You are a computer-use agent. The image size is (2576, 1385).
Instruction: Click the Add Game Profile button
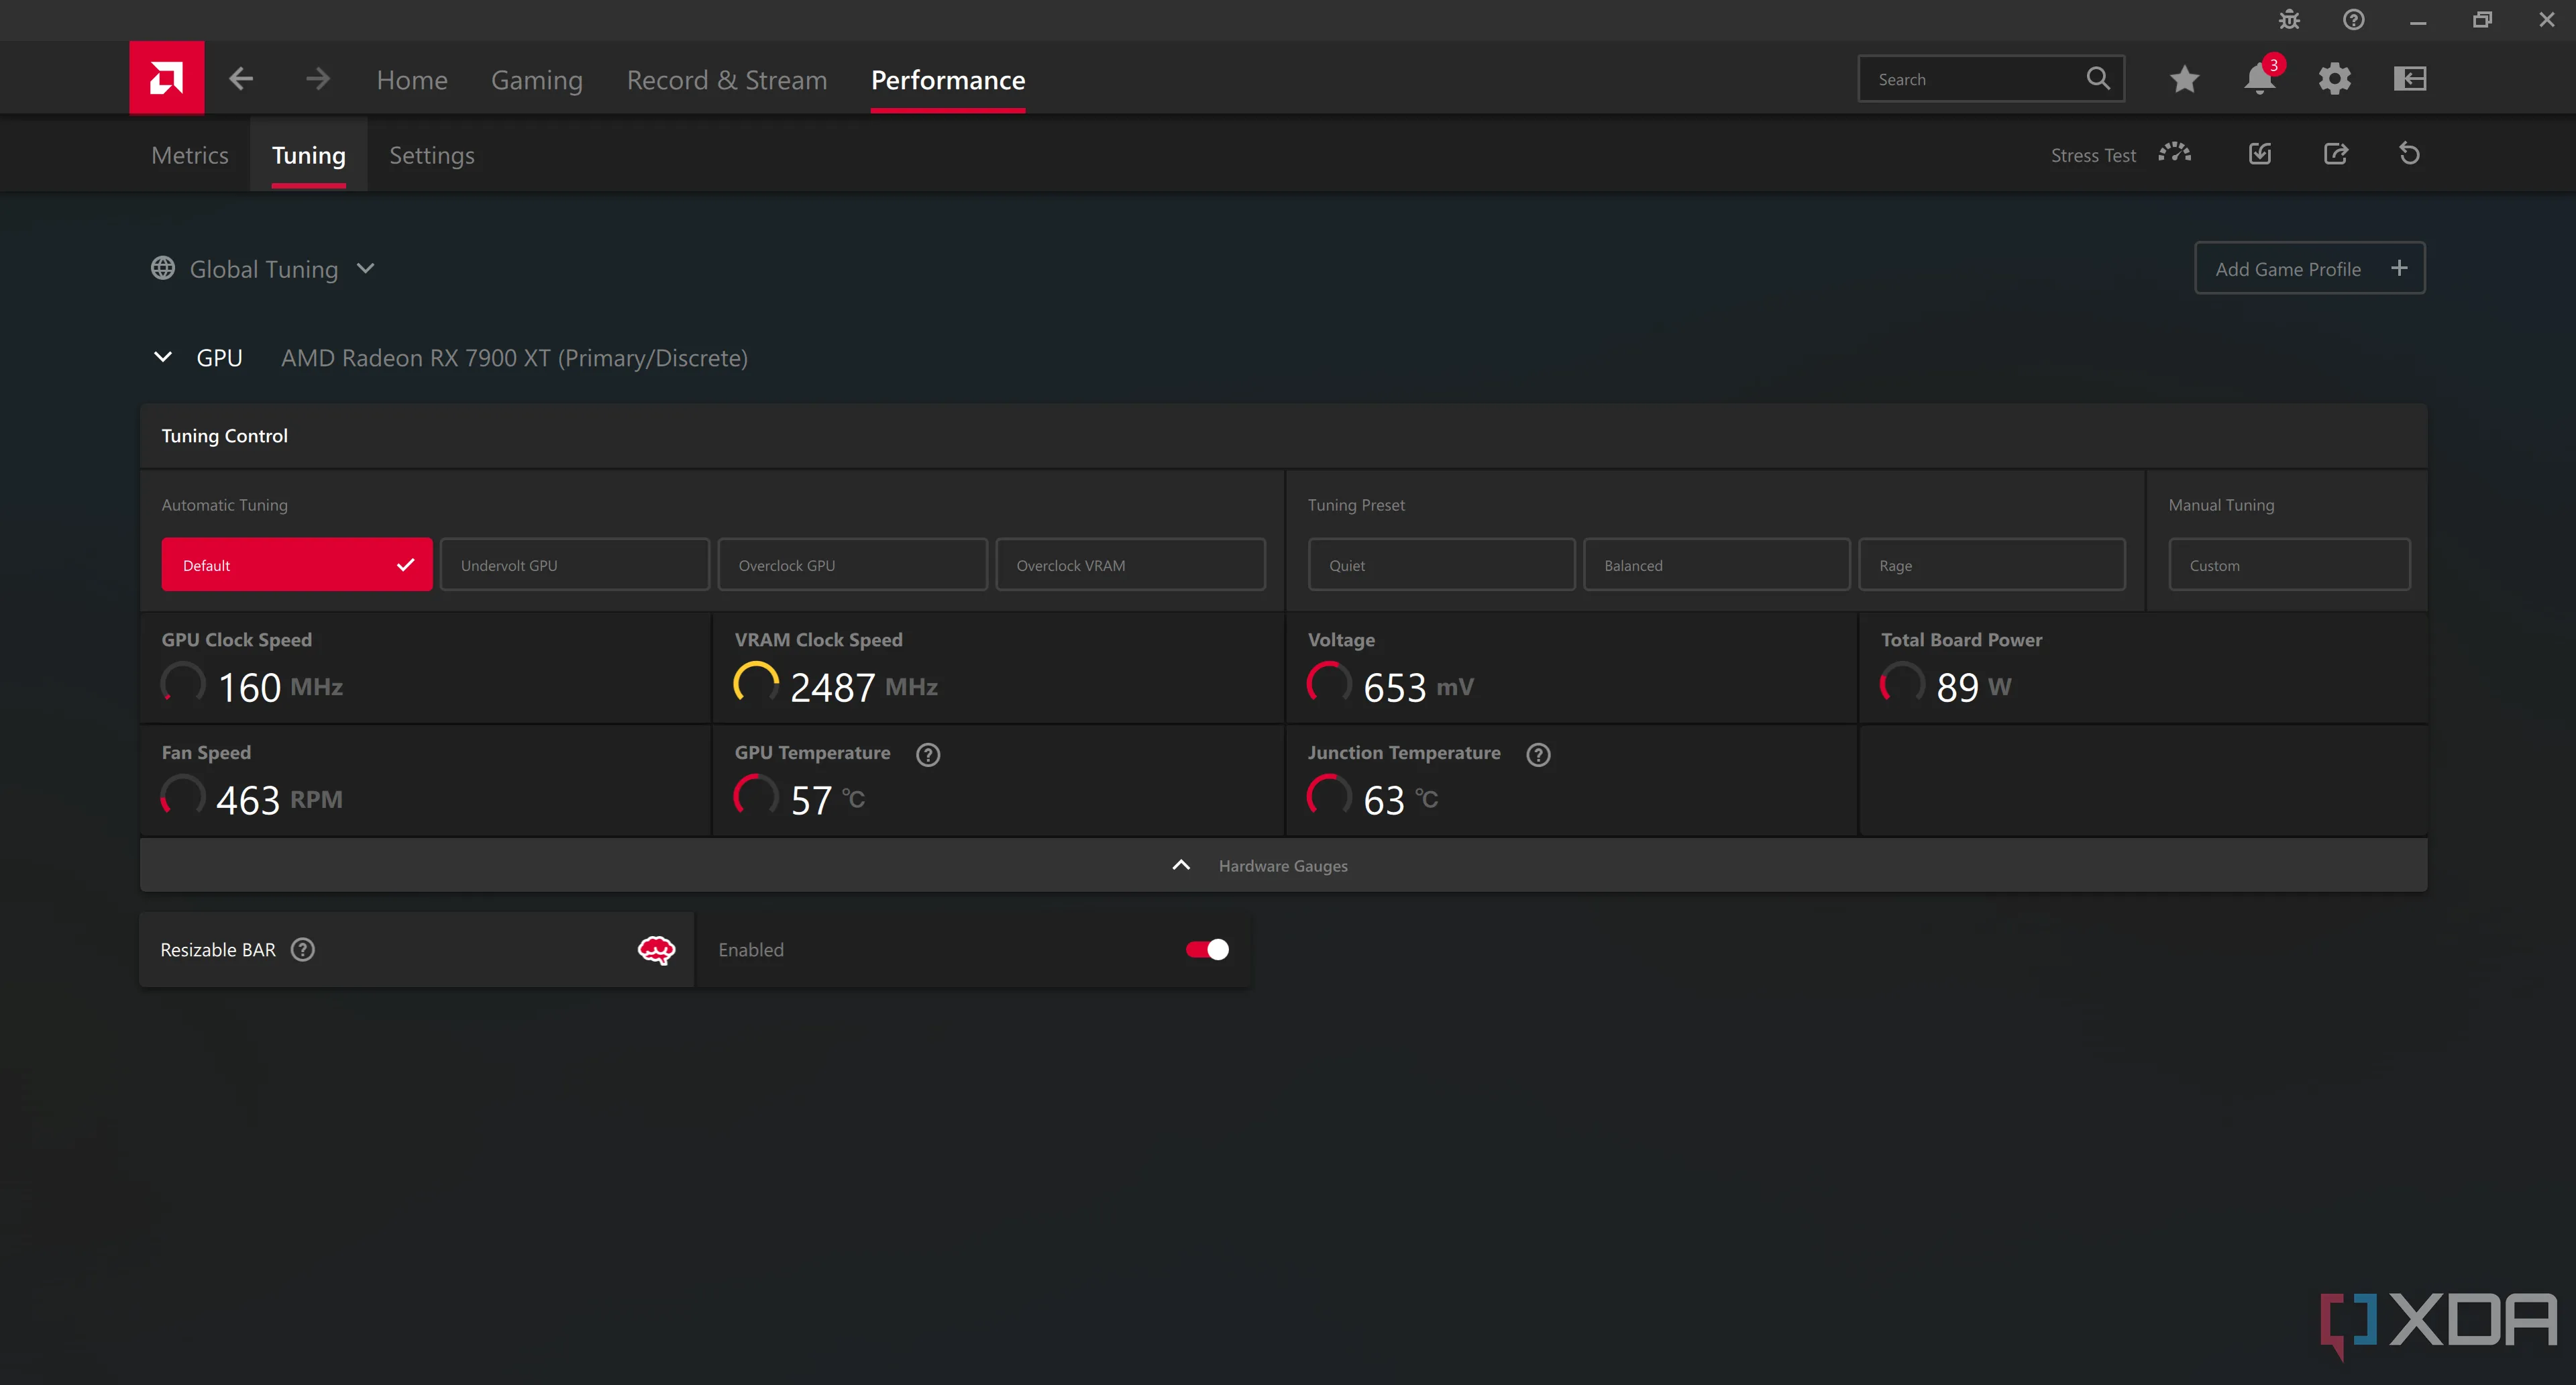pyautogui.click(x=2310, y=268)
